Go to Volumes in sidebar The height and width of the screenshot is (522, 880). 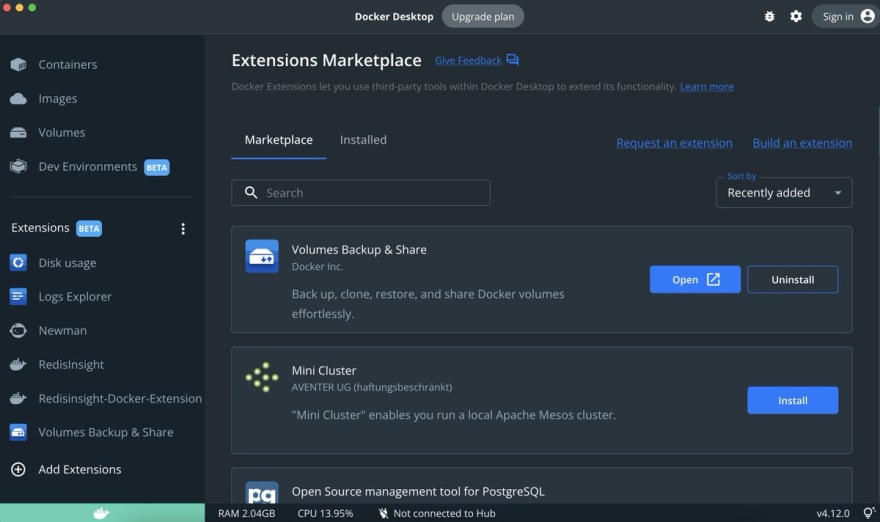(62, 132)
